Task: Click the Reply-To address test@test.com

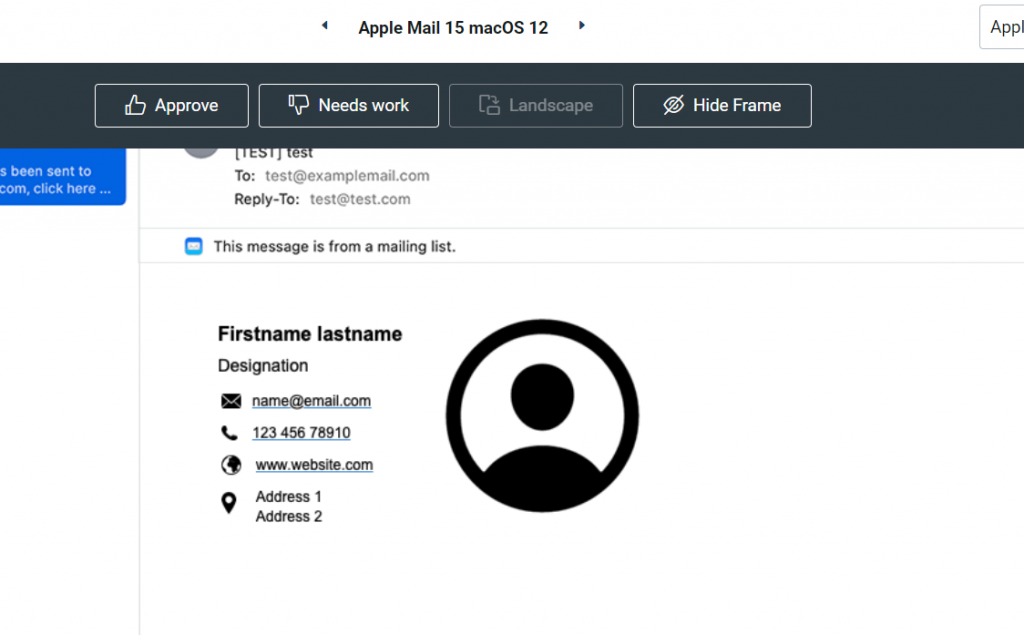Action: tap(360, 199)
